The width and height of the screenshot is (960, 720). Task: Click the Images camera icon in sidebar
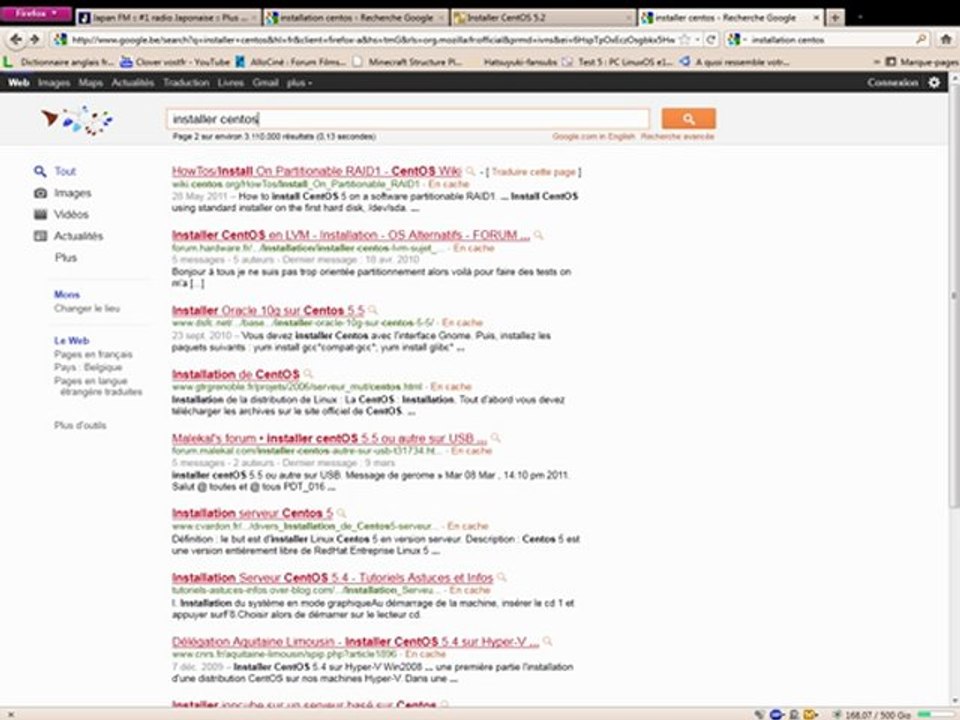[x=40, y=193]
